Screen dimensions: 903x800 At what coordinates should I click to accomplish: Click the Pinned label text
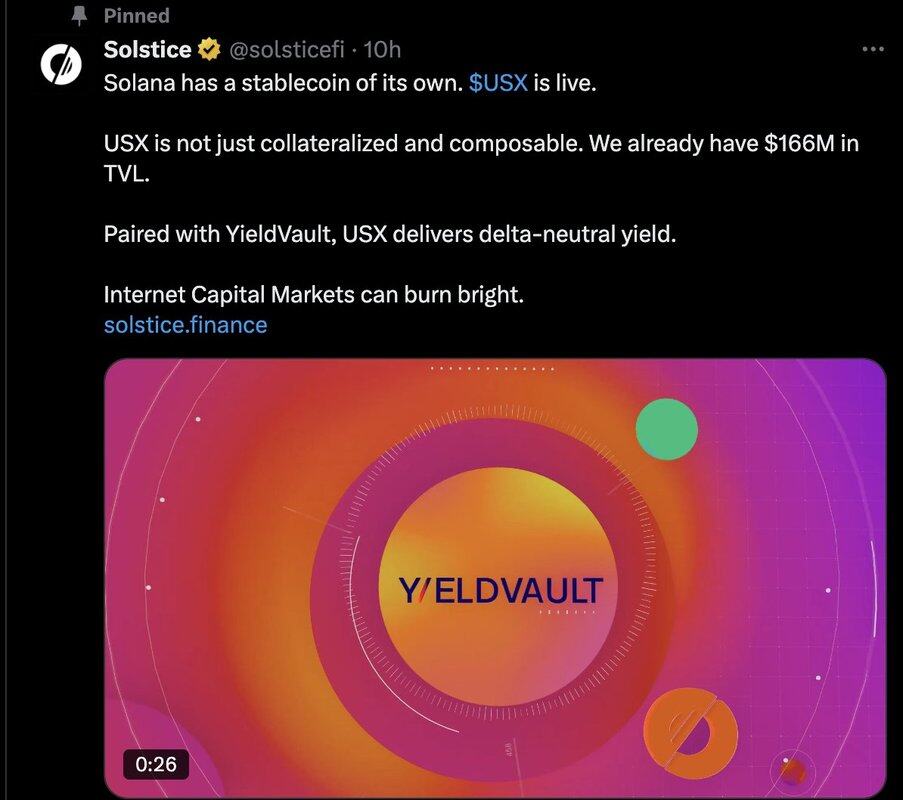coord(137,16)
